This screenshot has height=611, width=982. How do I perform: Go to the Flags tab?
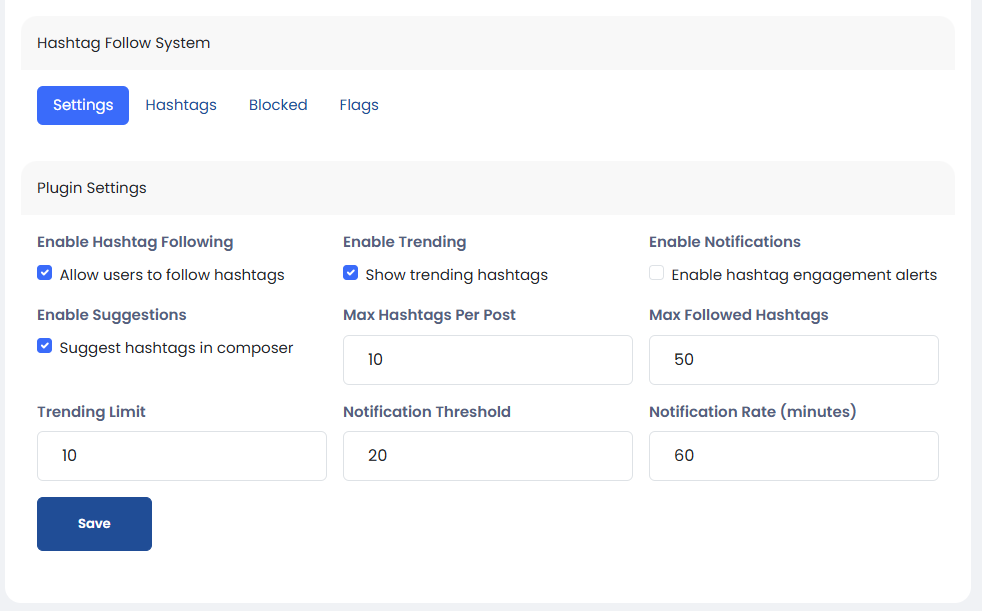[359, 105]
